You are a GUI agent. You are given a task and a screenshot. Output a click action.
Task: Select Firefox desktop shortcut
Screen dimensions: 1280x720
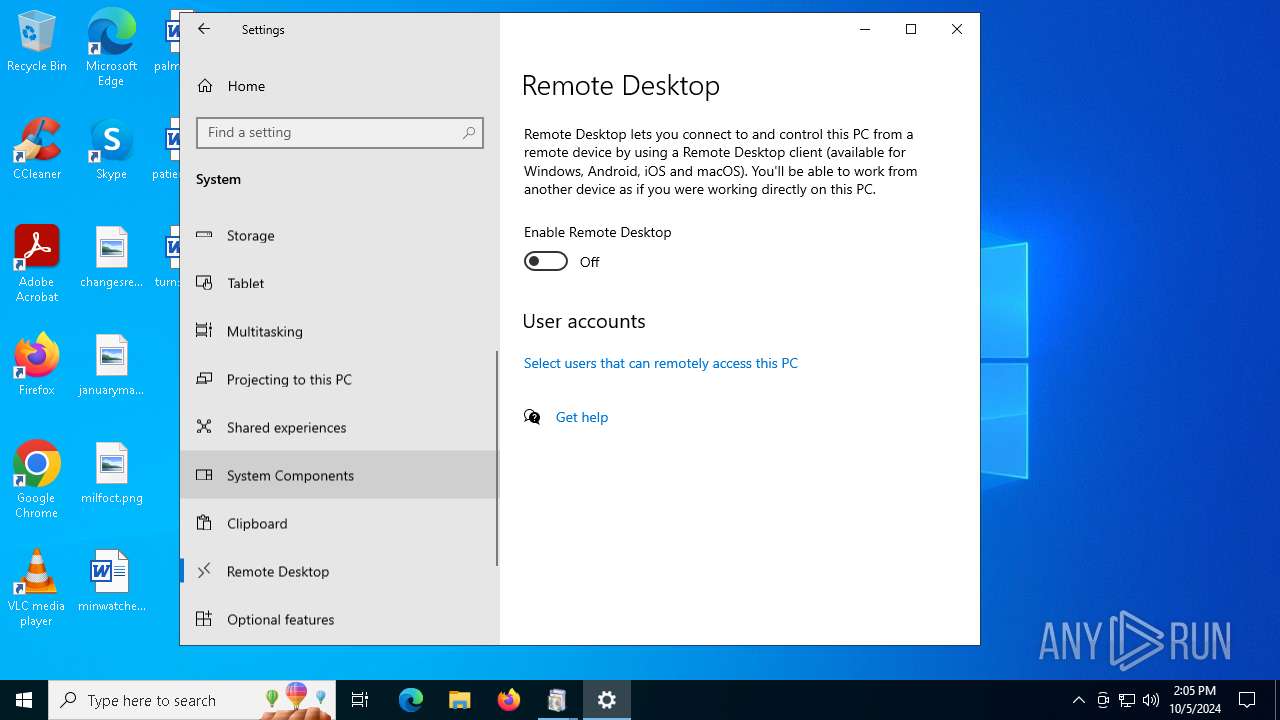click(x=37, y=364)
